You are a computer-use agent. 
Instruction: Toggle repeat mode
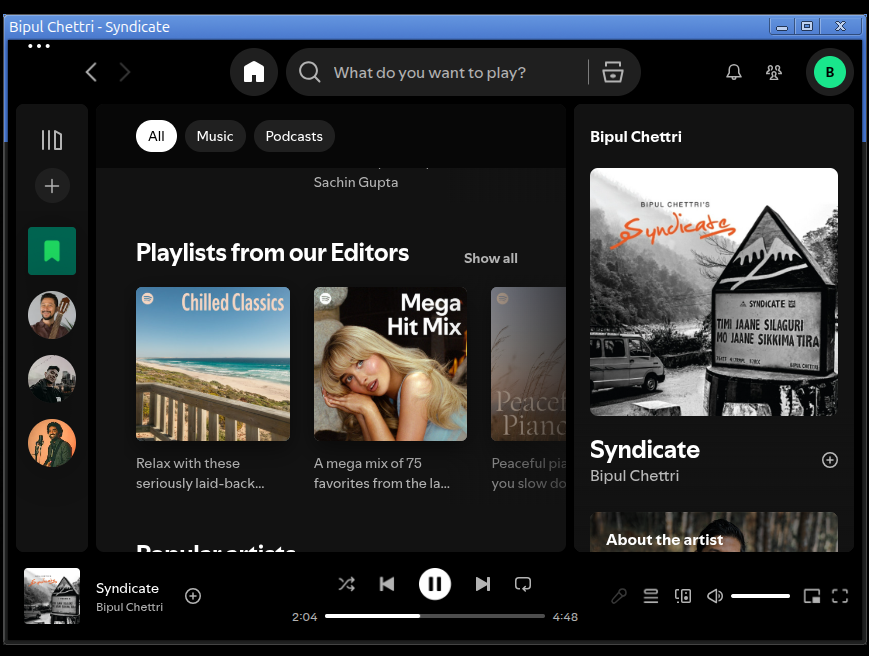point(523,584)
